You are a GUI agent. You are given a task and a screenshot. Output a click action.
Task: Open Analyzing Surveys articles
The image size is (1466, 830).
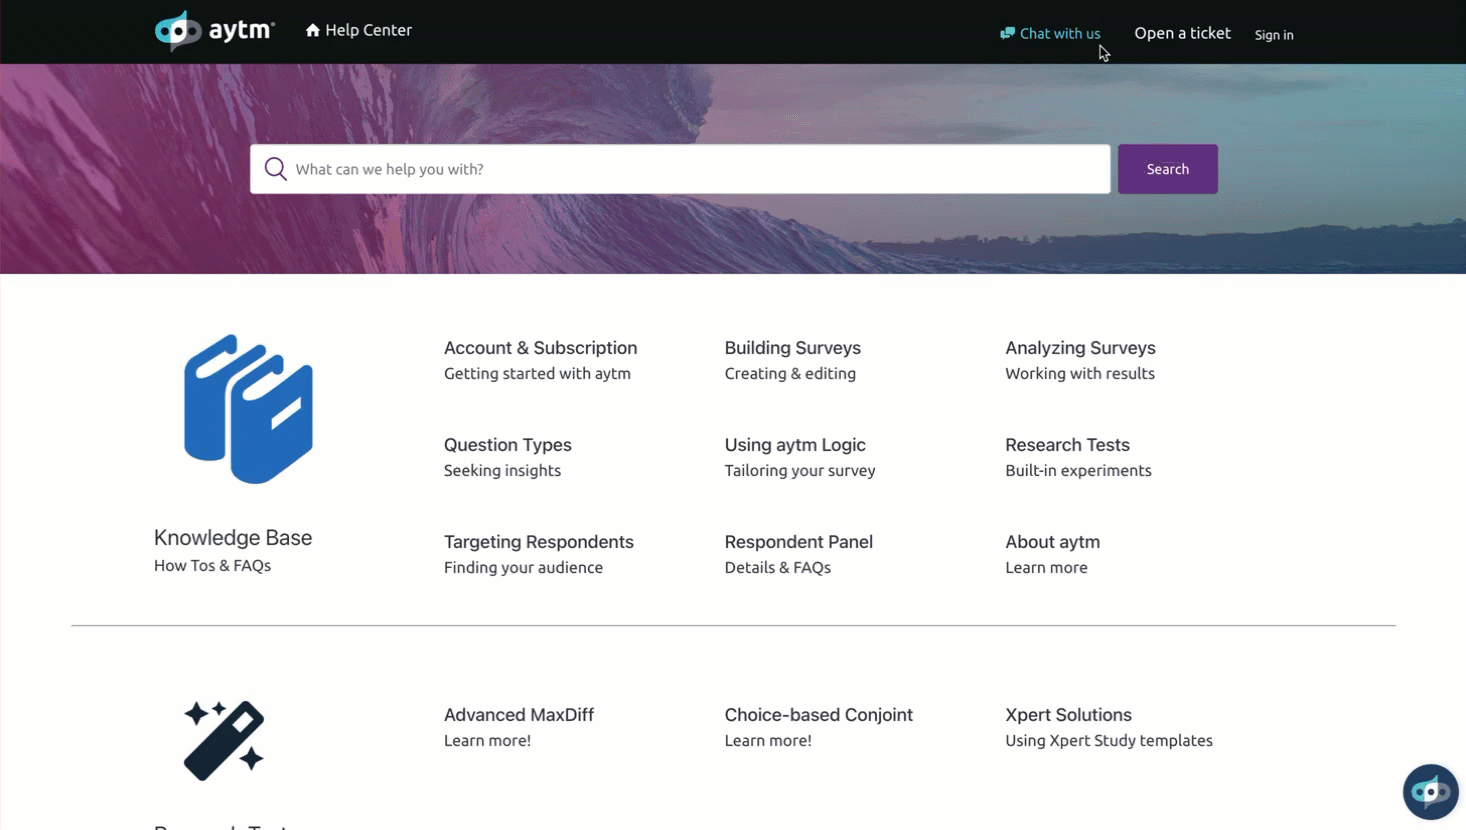pyautogui.click(x=1080, y=348)
